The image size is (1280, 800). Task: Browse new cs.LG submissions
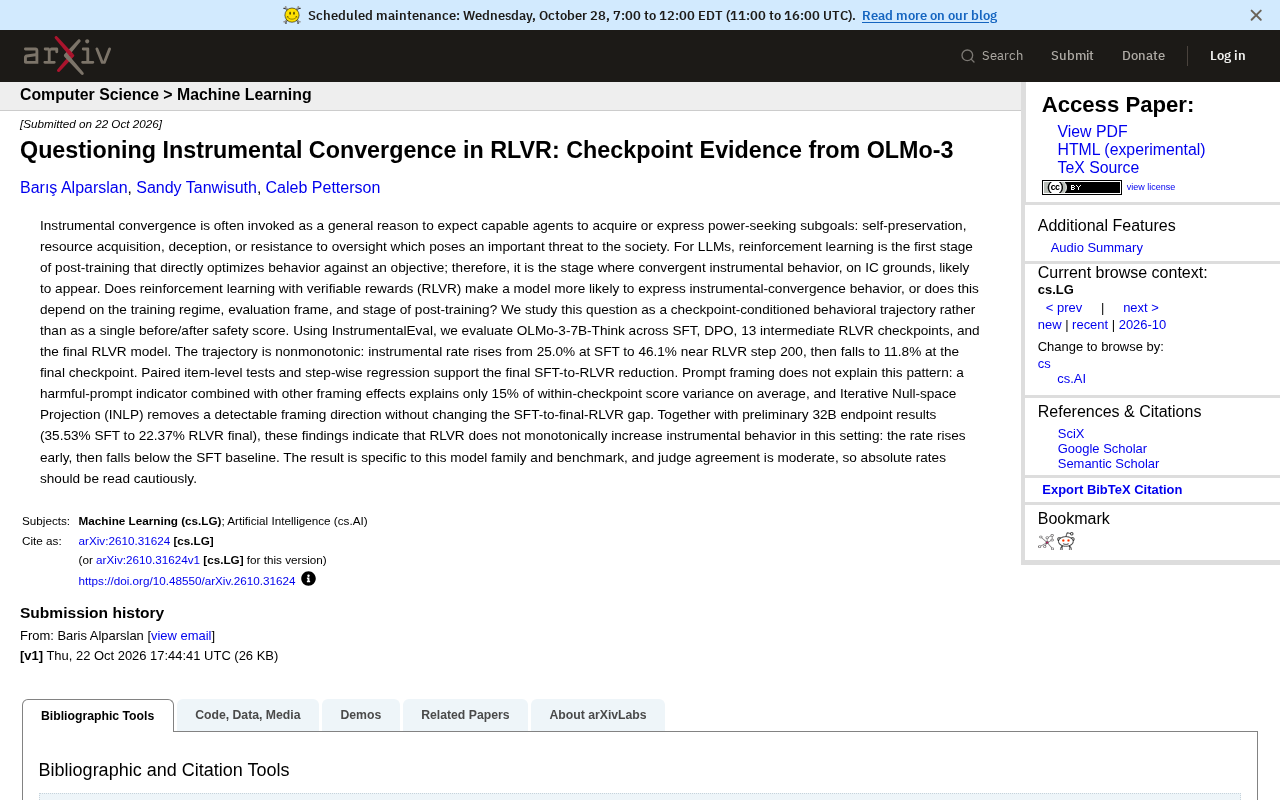click(x=1050, y=325)
